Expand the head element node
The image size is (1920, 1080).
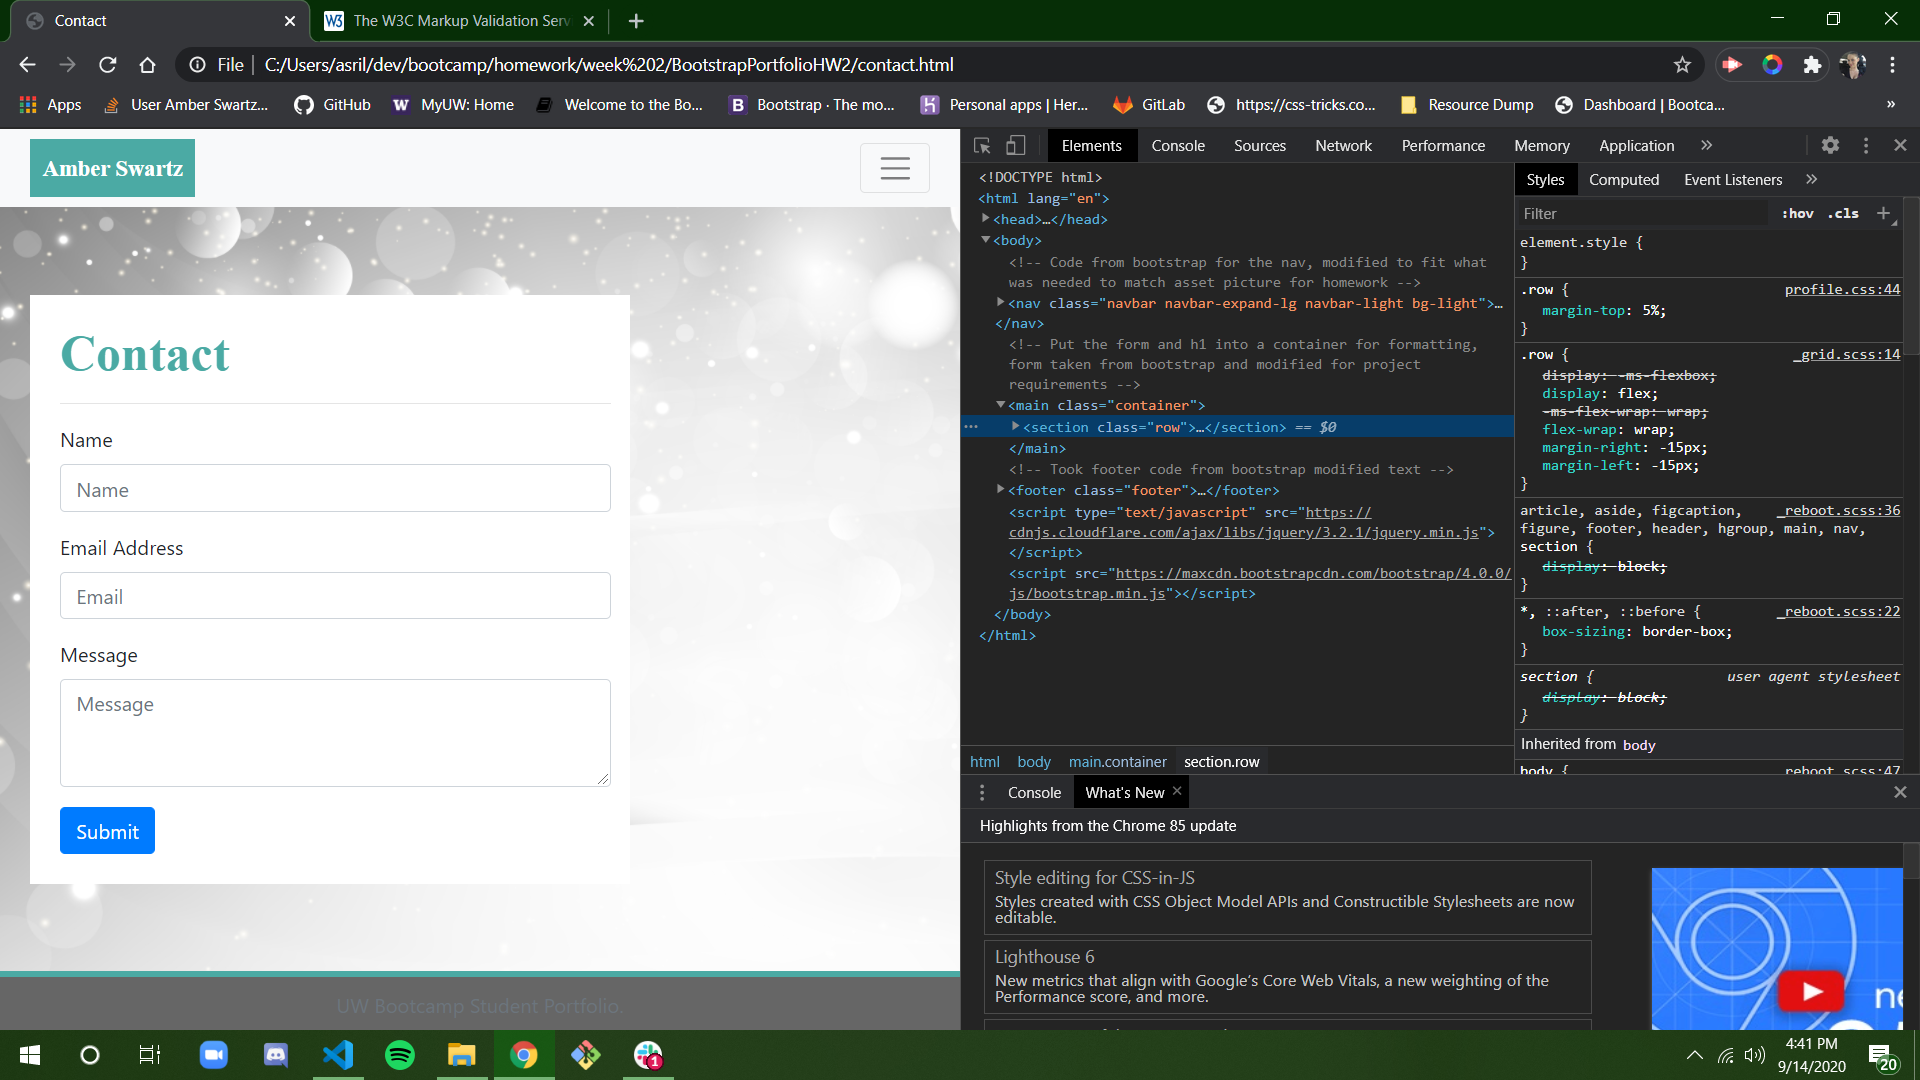[986, 218]
